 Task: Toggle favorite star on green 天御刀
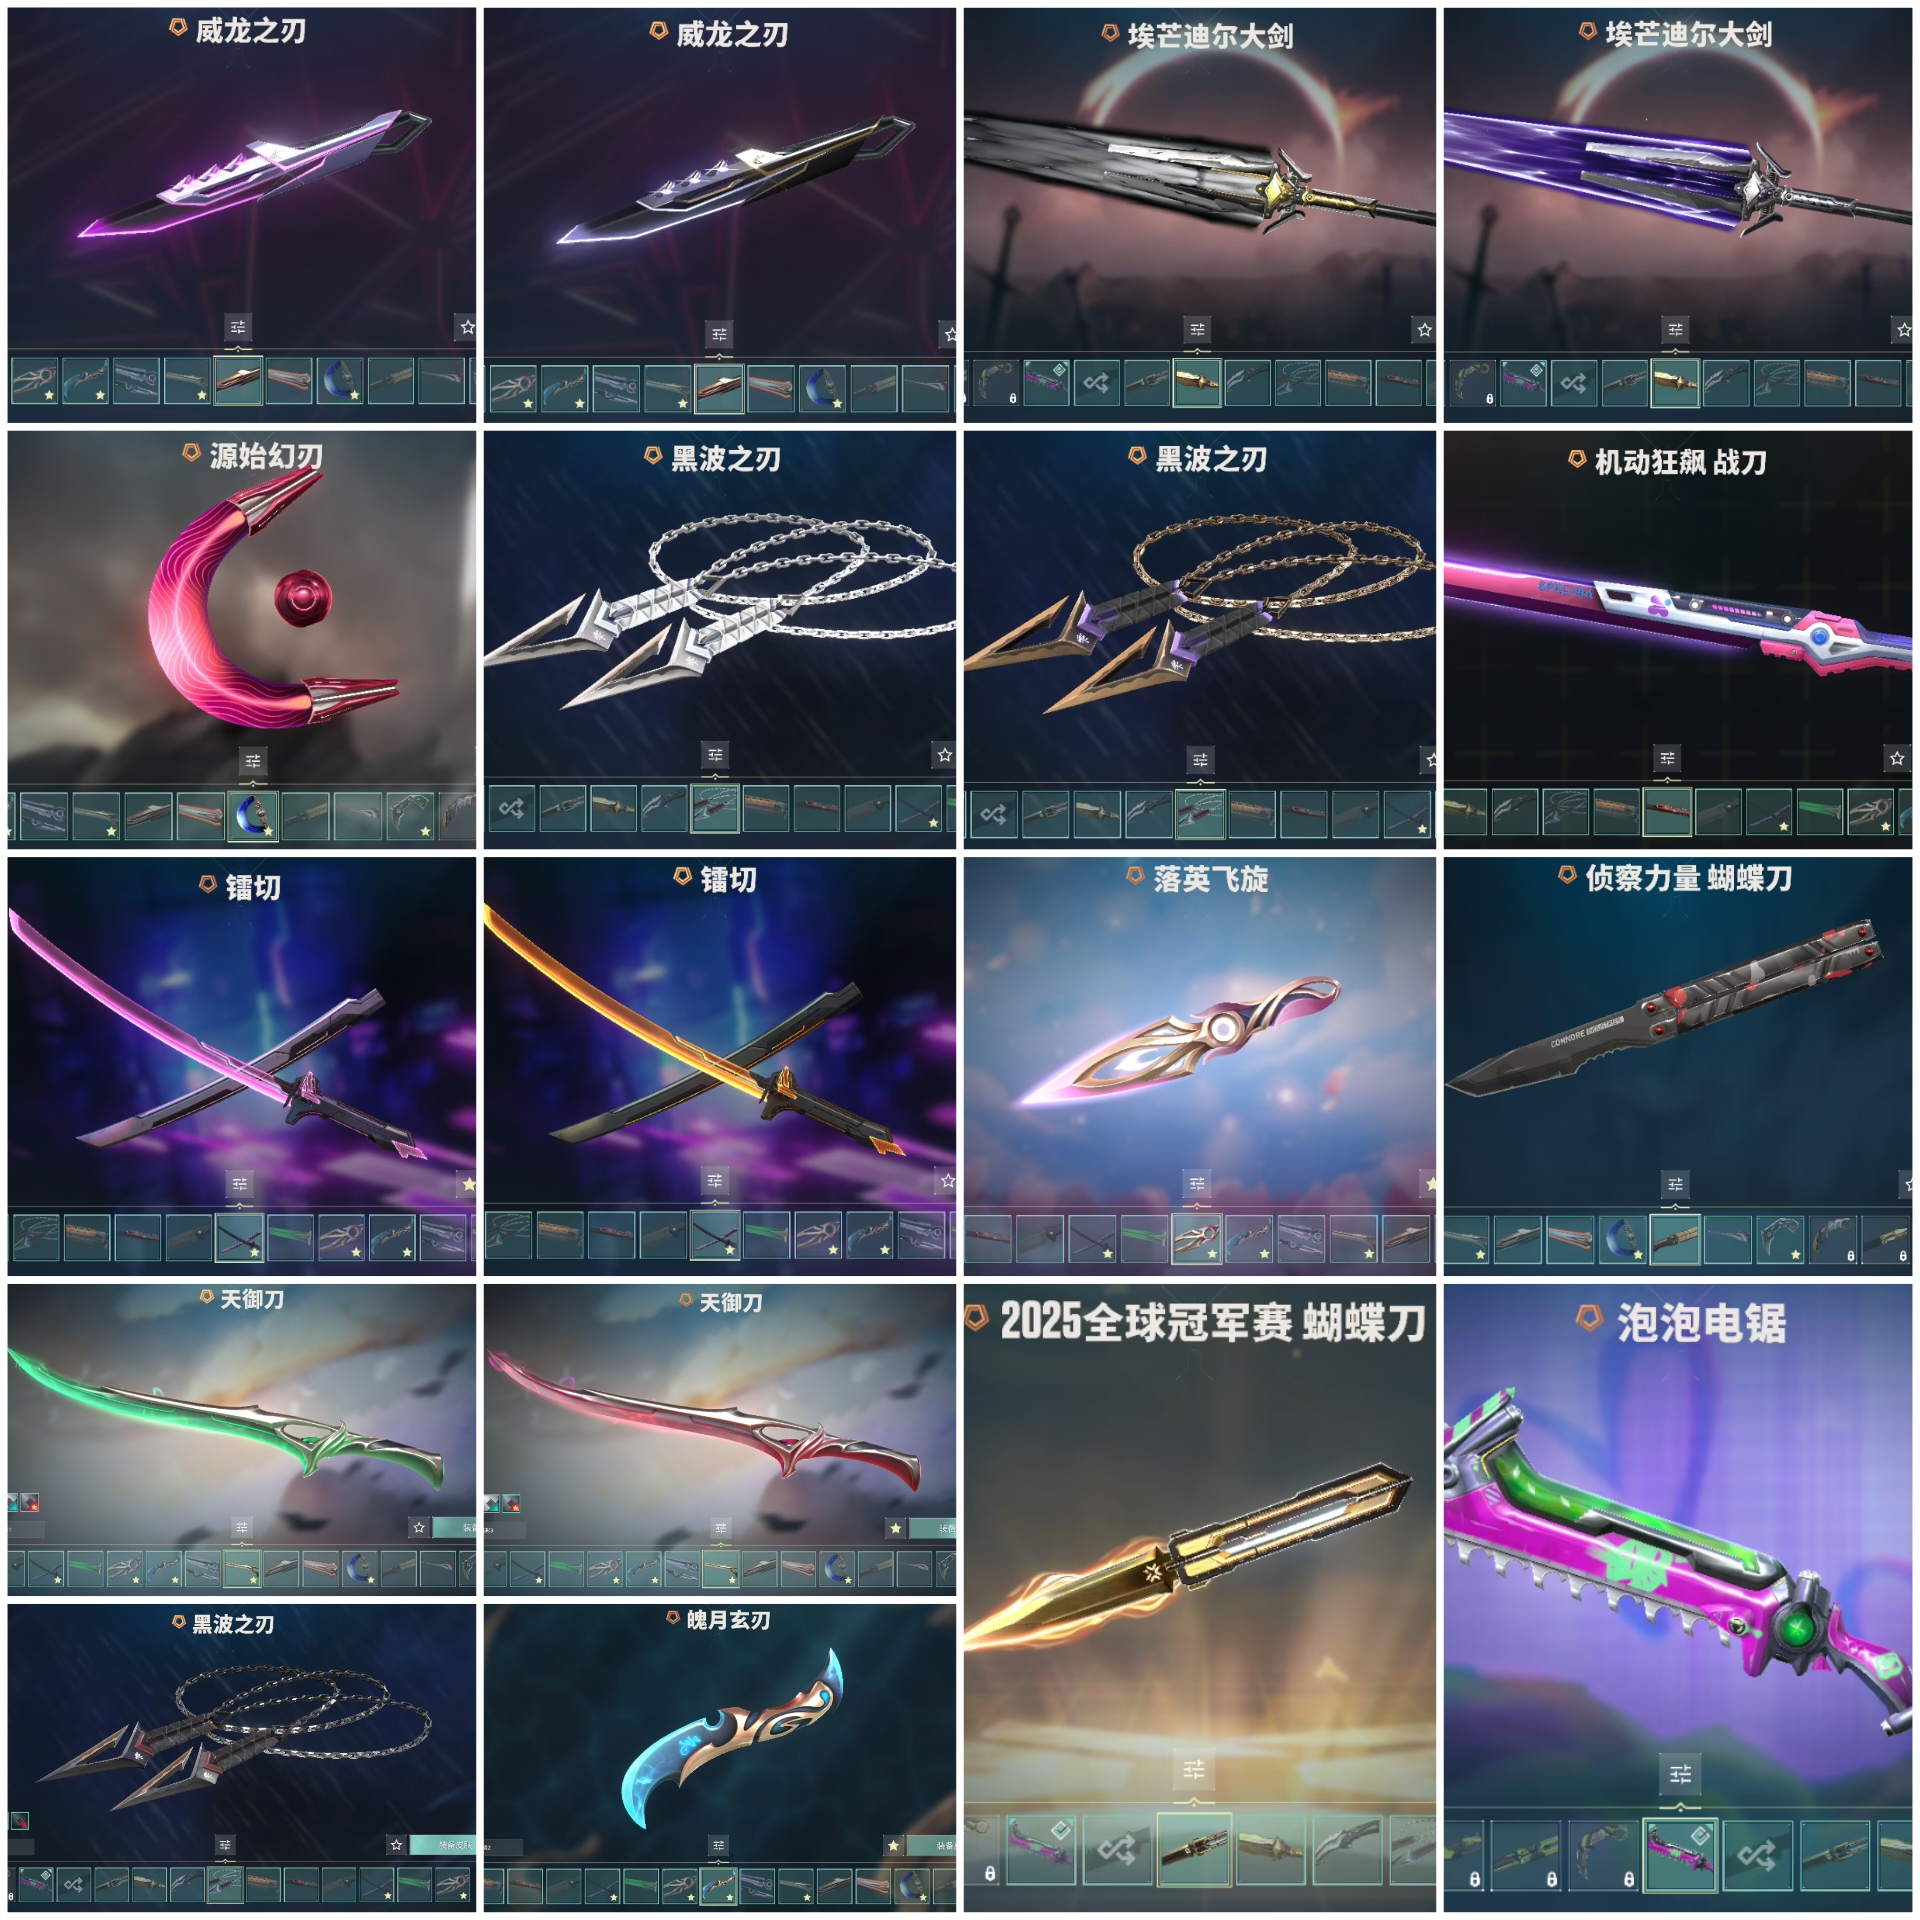tap(419, 1527)
